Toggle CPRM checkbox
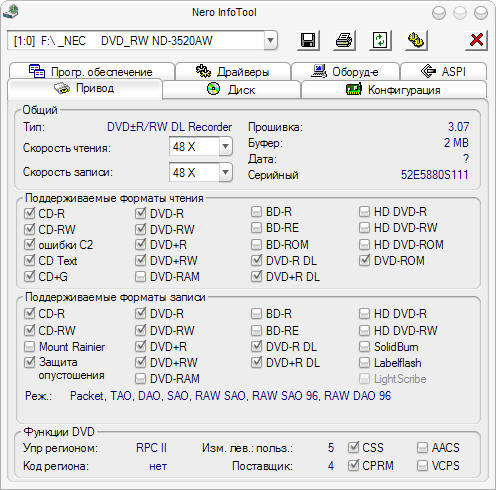496x490 pixels. point(353,465)
